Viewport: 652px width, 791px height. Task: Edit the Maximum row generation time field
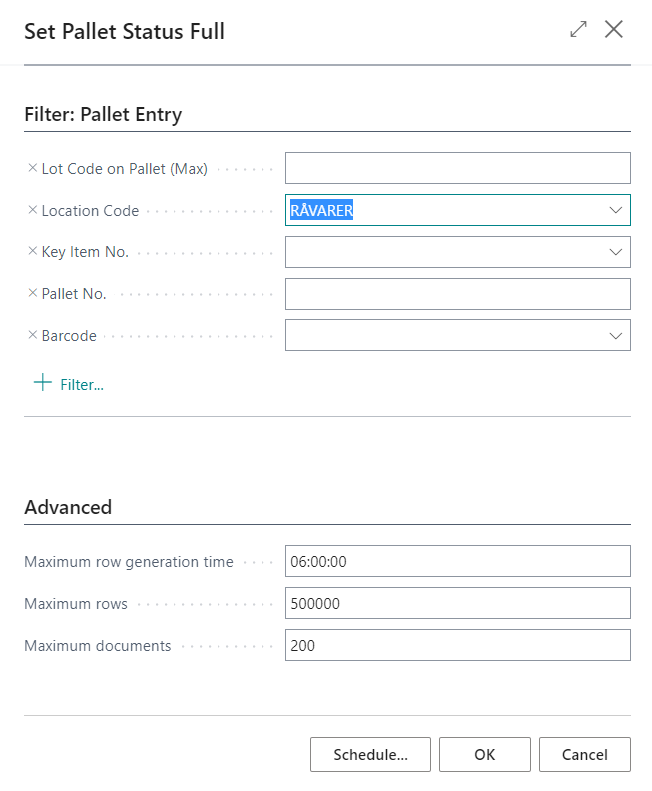(x=457, y=562)
